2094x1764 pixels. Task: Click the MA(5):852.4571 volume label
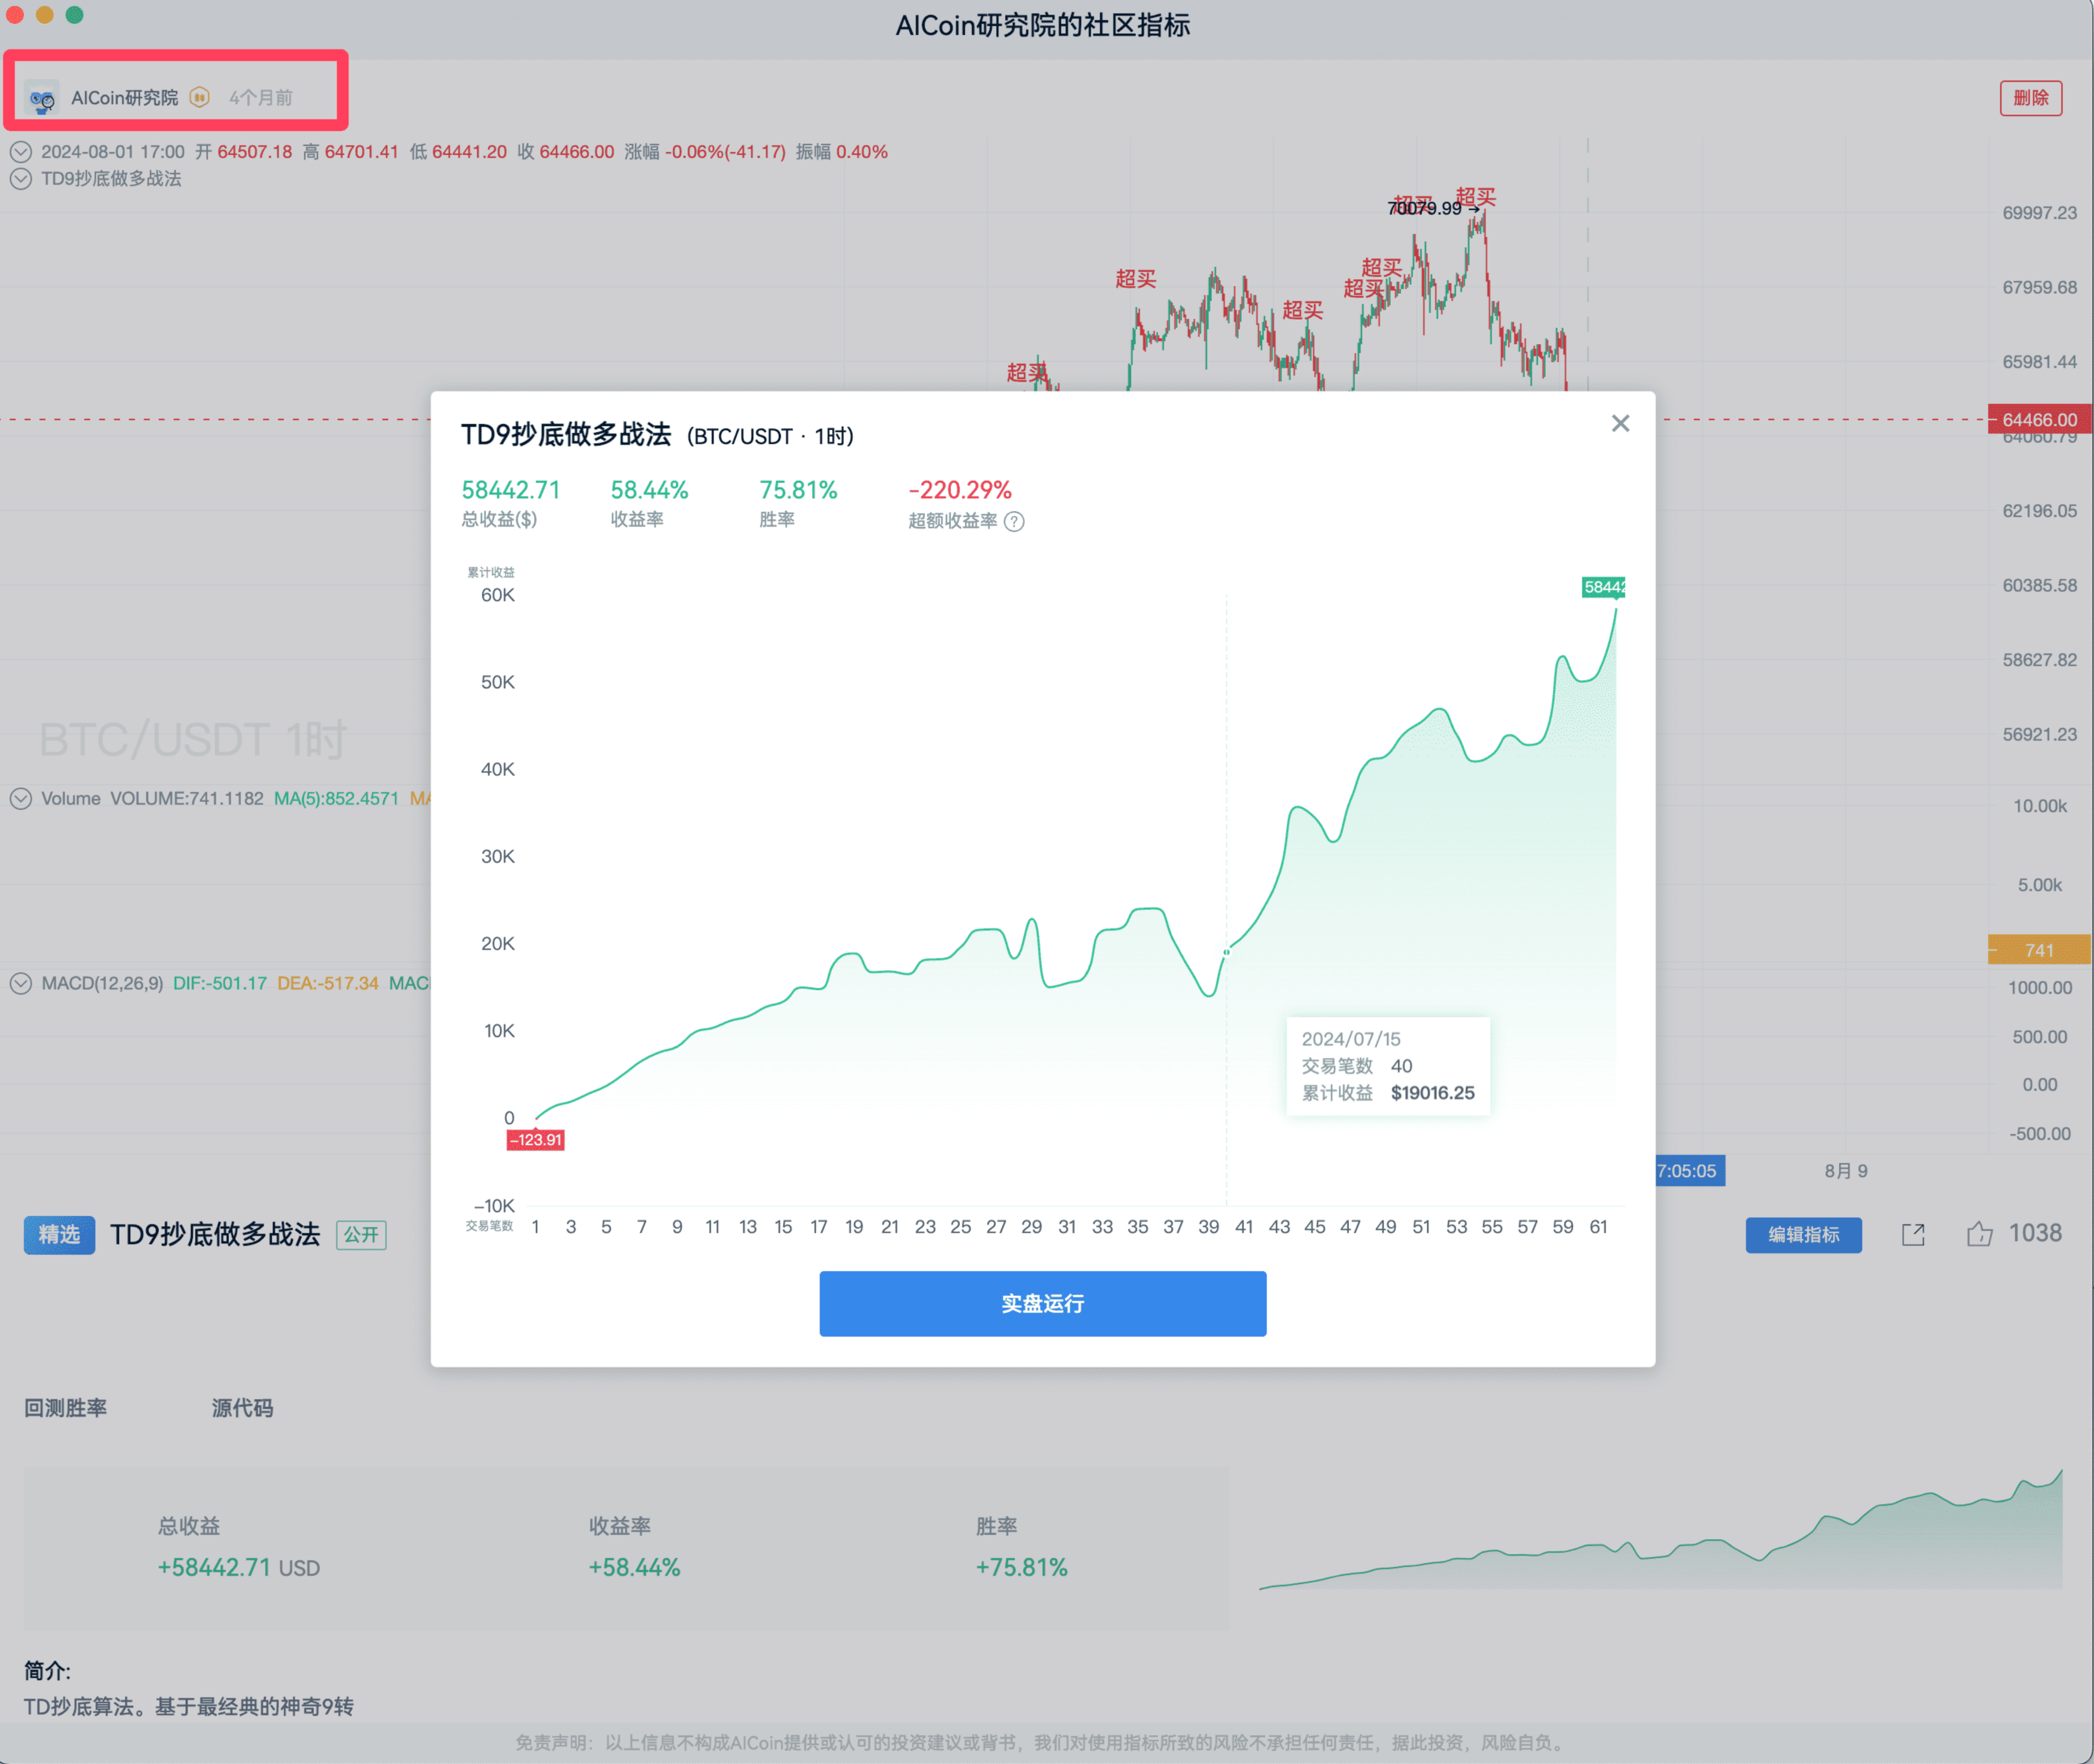(336, 798)
